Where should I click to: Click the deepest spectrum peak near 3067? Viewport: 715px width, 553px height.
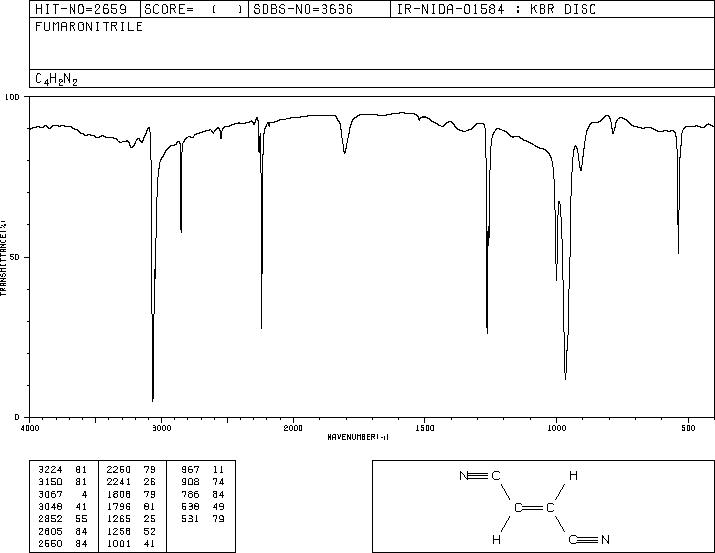[153, 399]
